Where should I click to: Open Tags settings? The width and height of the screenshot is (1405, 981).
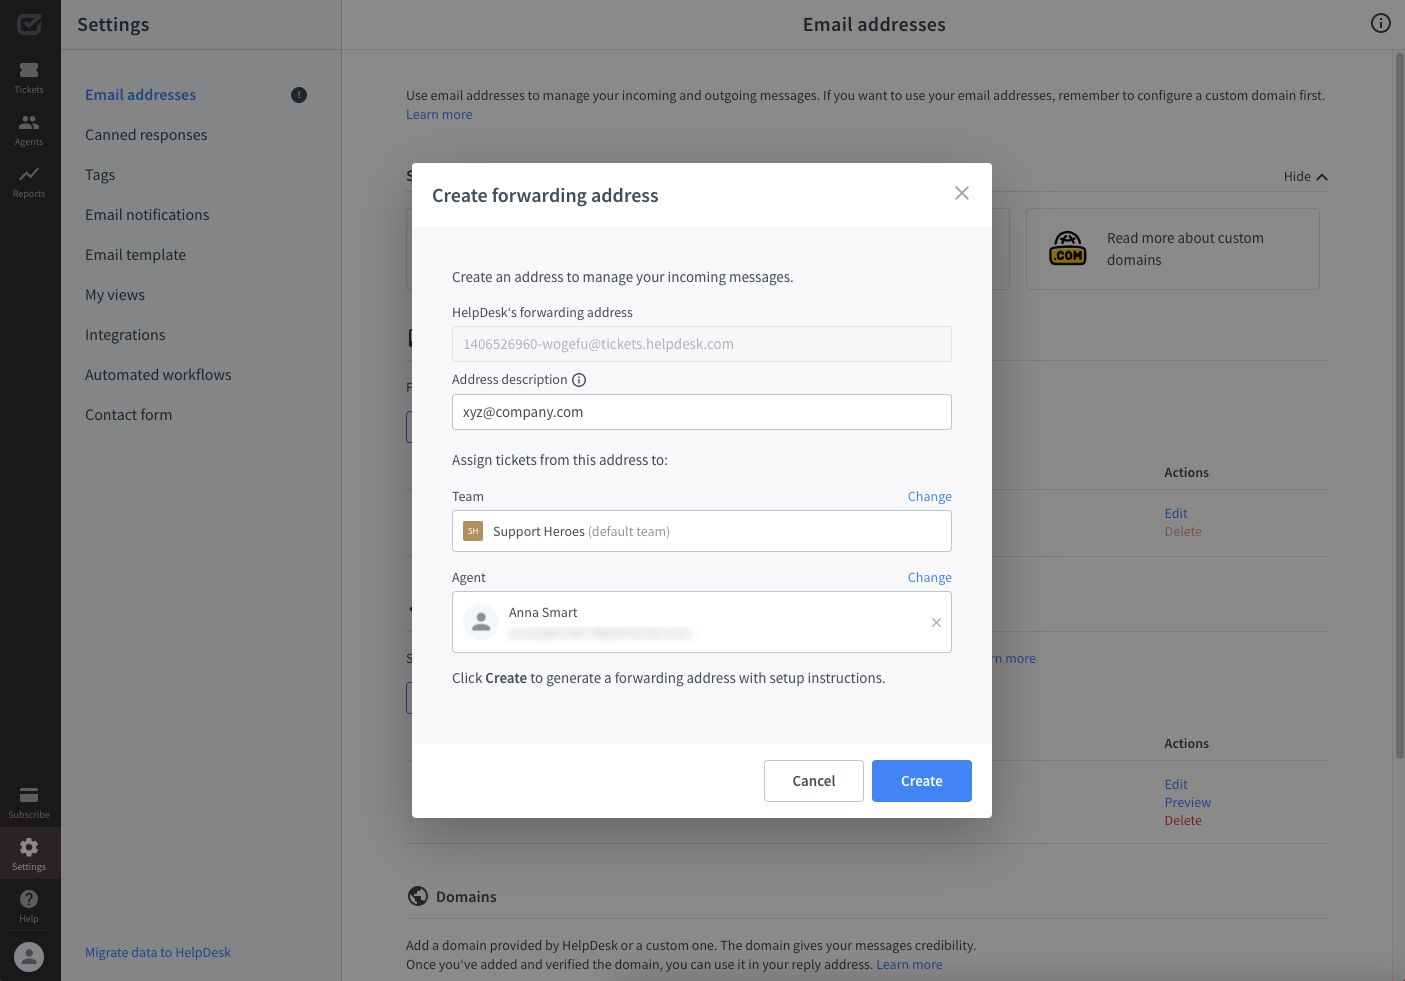(100, 175)
